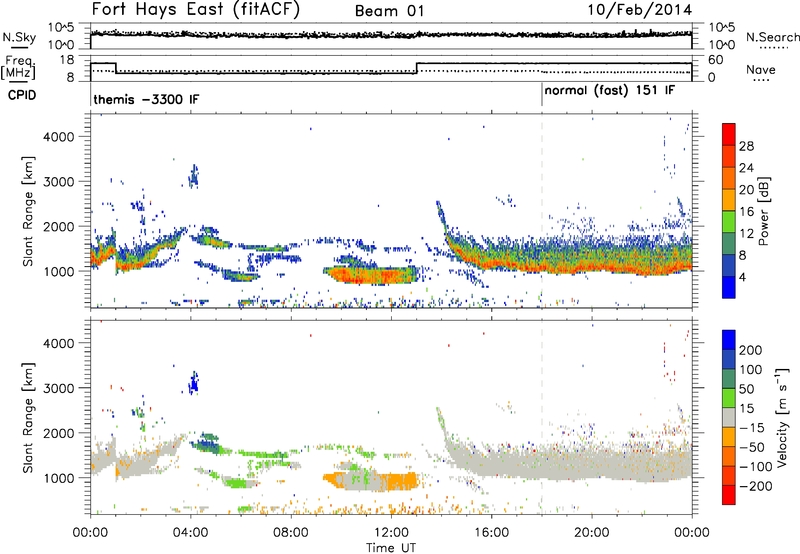This screenshot has height=554, width=800.
Task: Click the '20:00' time tick label
Action: [592, 532]
